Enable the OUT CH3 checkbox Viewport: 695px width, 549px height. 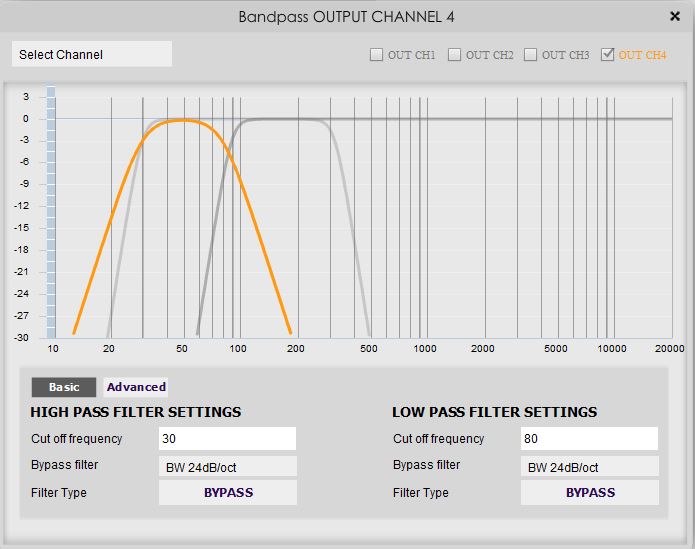[530, 55]
